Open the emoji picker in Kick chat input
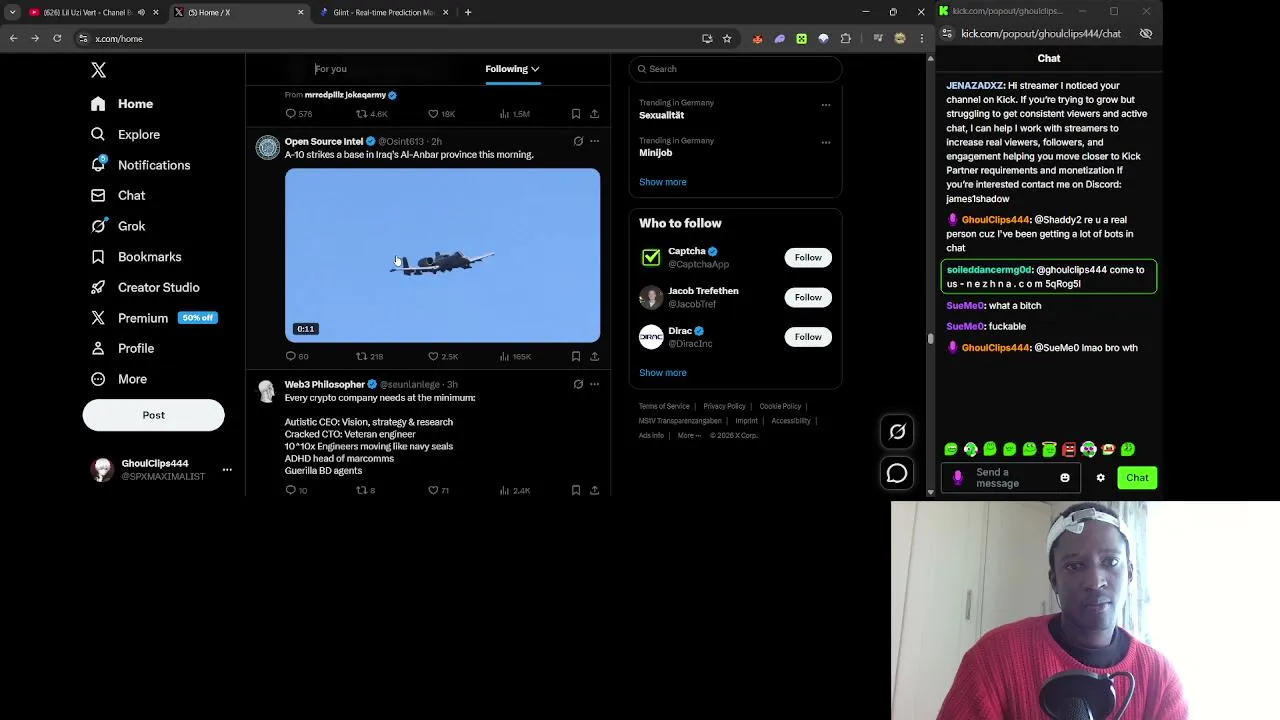This screenshot has height=720, width=1280. click(1064, 478)
